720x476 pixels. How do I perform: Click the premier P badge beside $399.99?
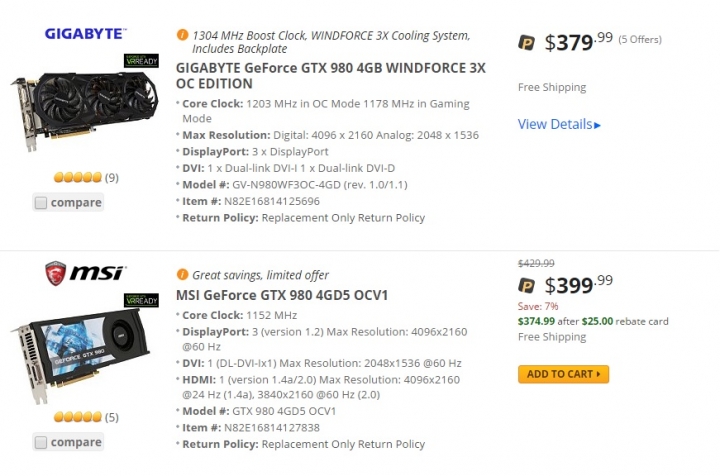(527, 286)
